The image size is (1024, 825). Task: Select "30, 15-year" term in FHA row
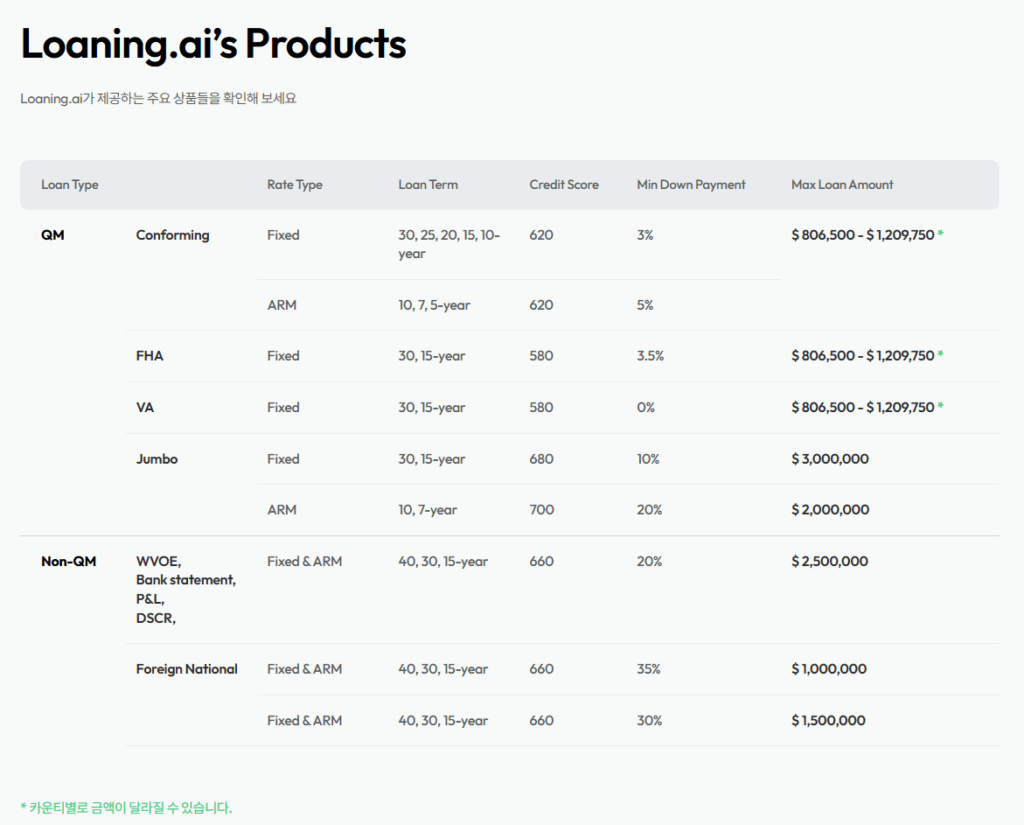coord(432,356)
